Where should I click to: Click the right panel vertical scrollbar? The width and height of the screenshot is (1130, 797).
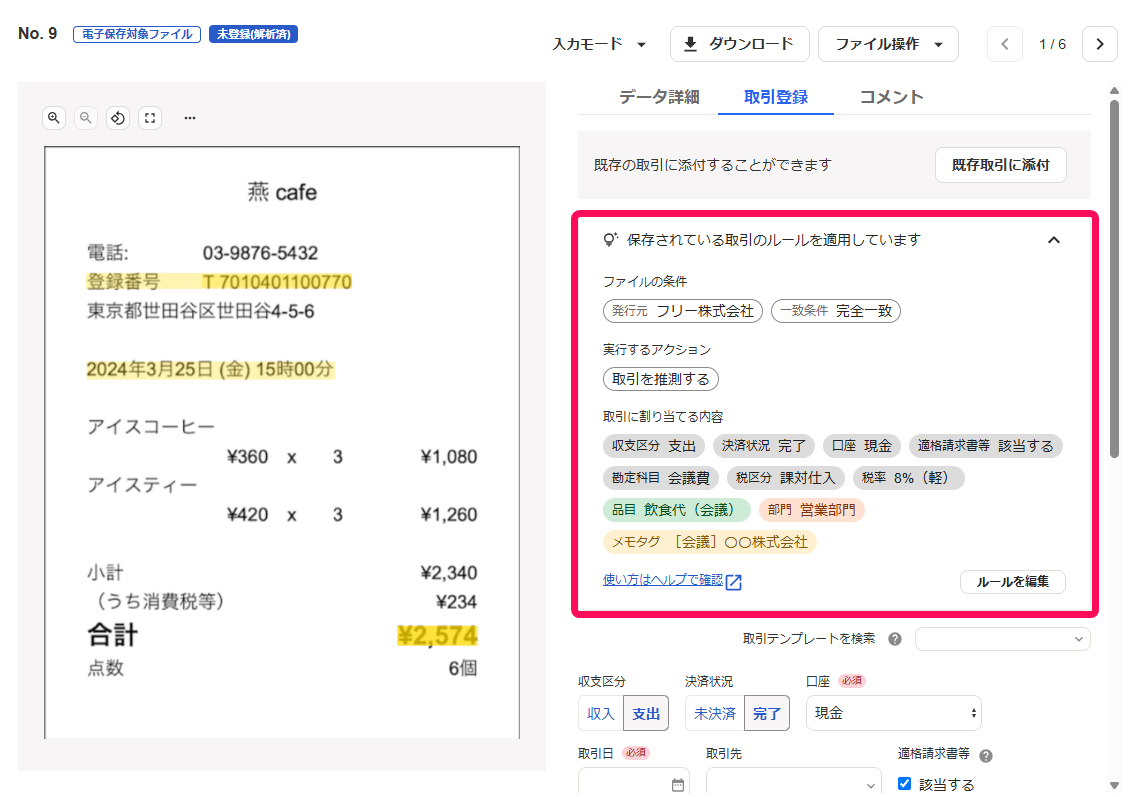[x=1114, y=278]
